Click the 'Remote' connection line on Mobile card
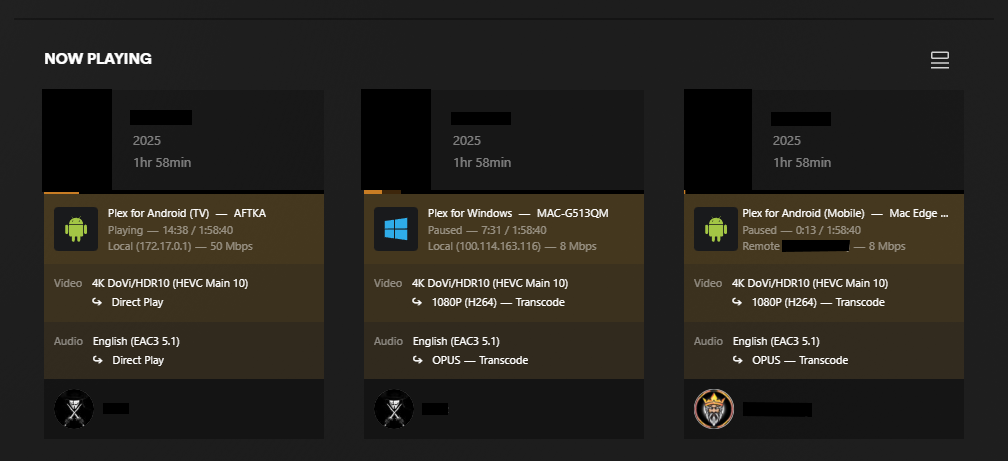The image size is (1008, 461). pyautogui.click(x=824, y=246)
